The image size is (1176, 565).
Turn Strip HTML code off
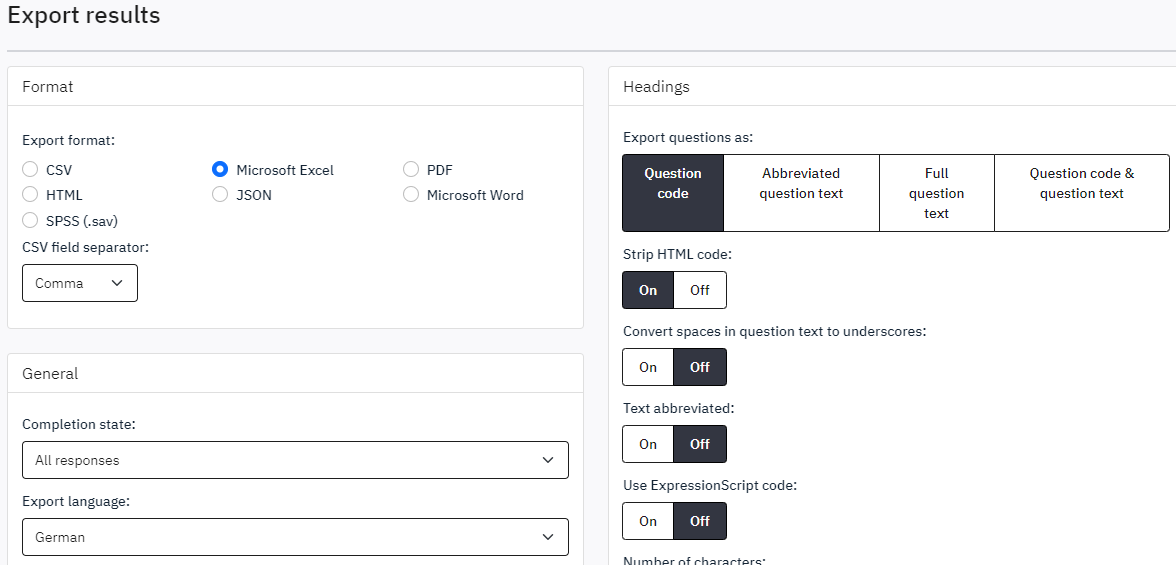click(700, 290)
